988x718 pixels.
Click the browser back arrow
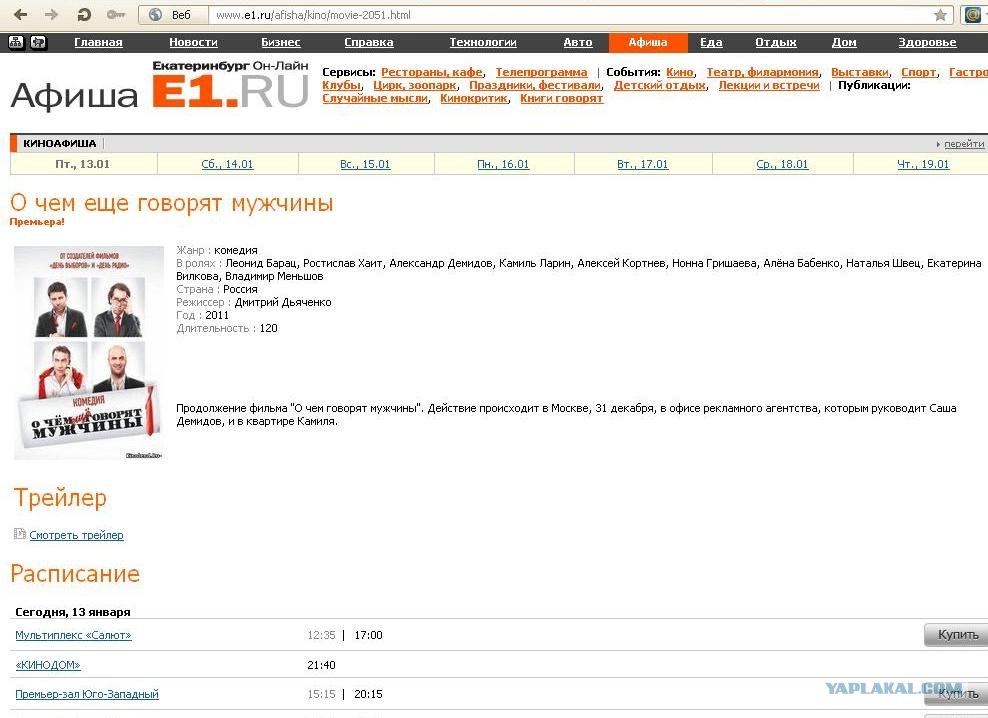coord(20,14)
